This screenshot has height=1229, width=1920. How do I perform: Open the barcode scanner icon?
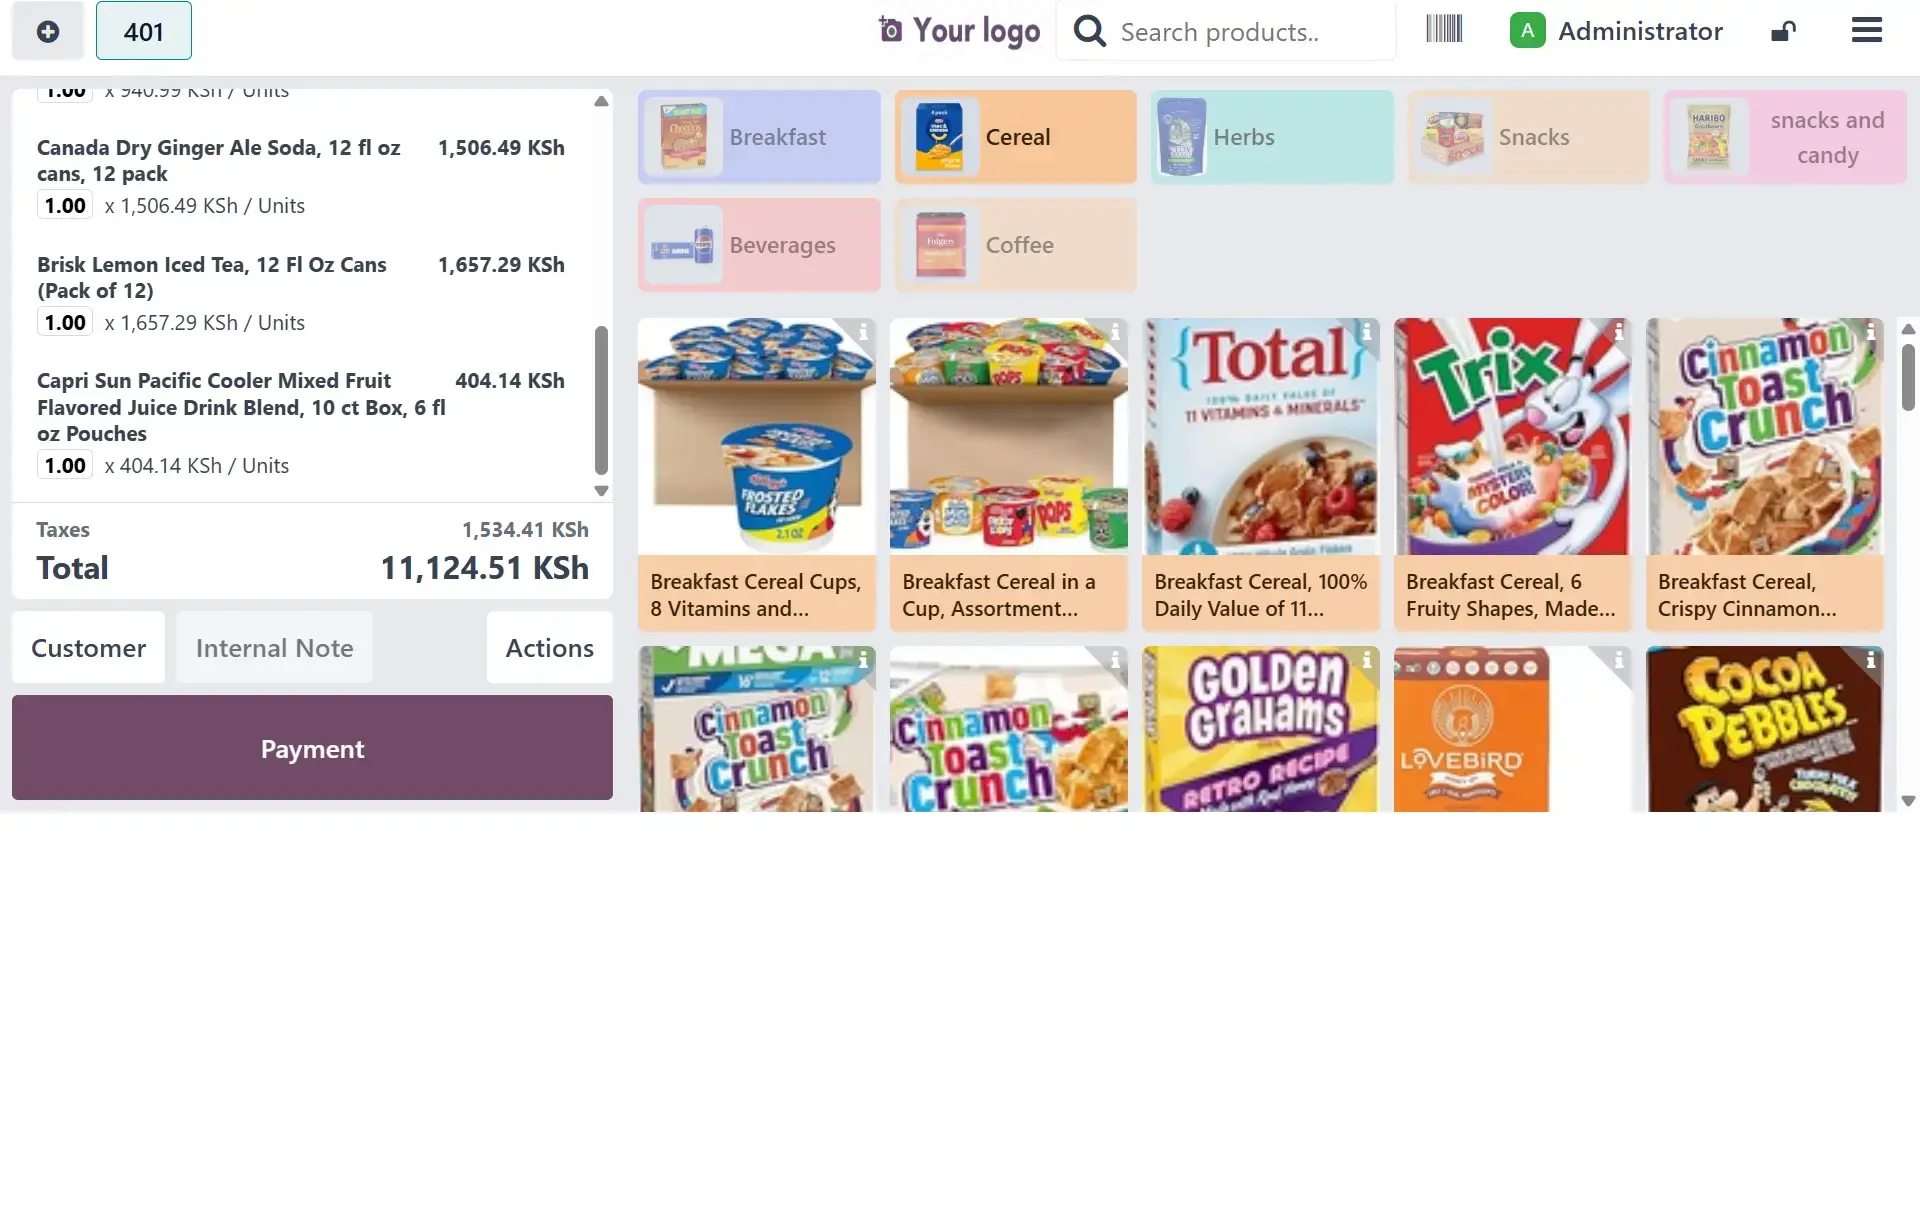pos(1443,29)
